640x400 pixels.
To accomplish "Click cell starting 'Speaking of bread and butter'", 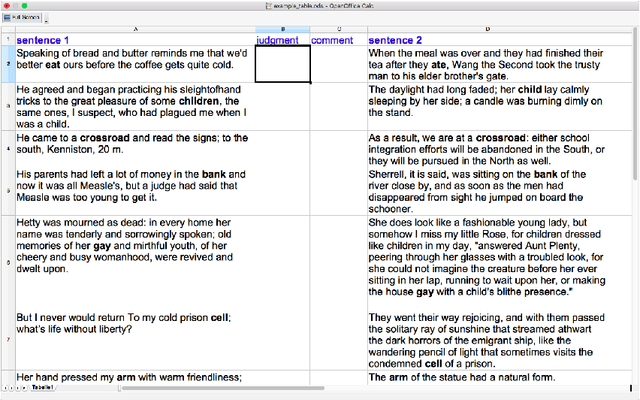I will (136, 64).
